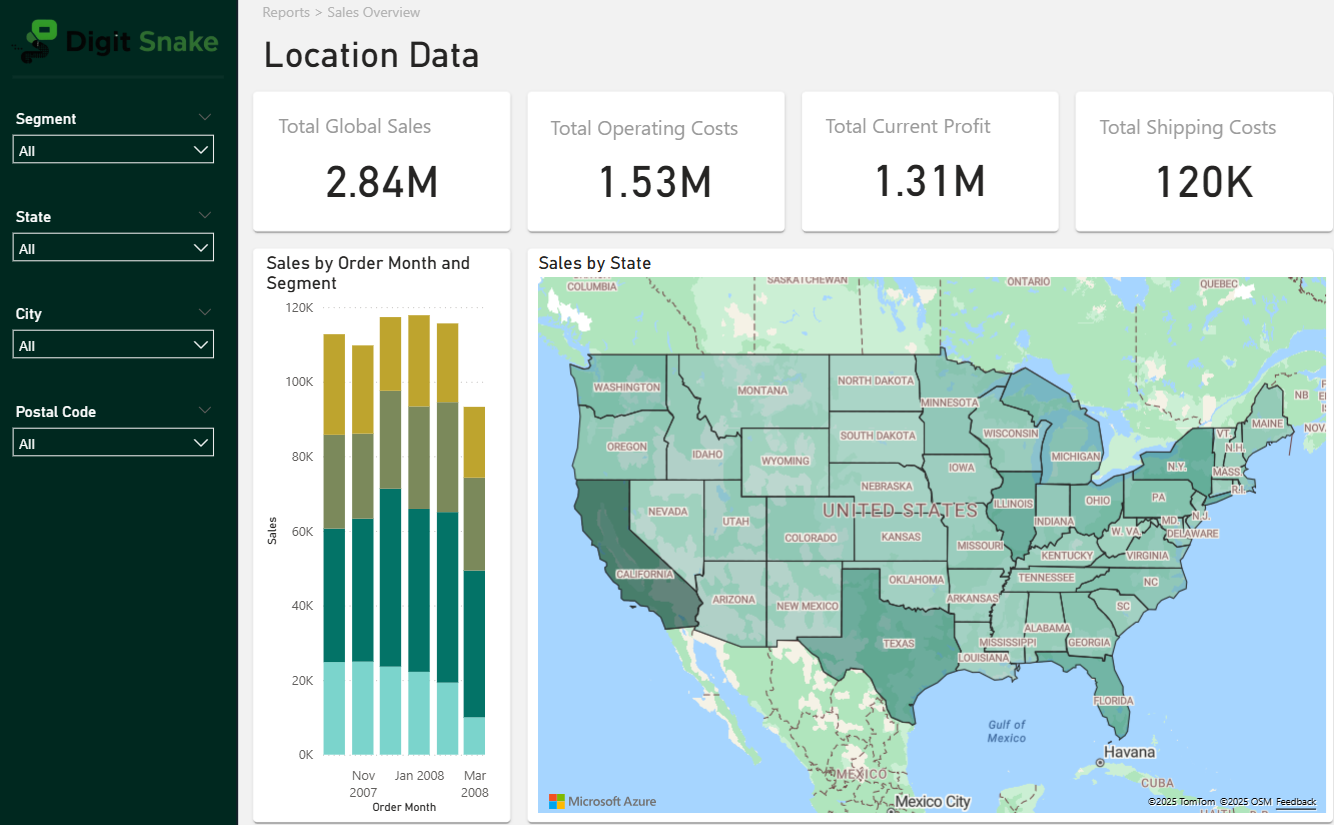1334x825 pixels.
Task: Click the Postal Code slicer header chevron
Action: [x=205, y=411]
